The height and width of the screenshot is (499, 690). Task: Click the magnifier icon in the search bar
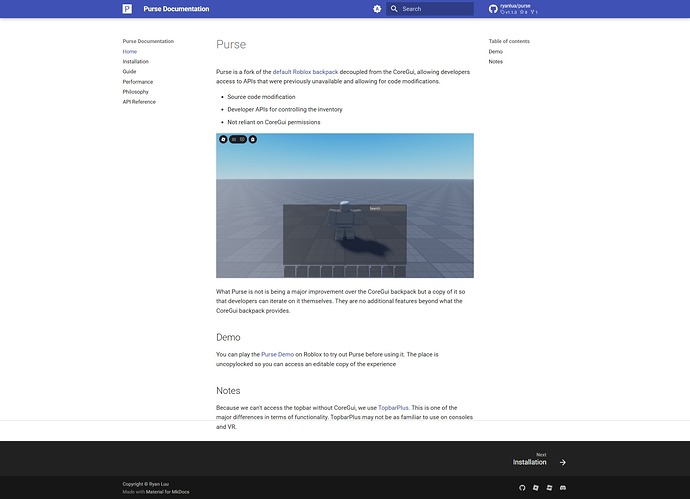coord(394,9)
